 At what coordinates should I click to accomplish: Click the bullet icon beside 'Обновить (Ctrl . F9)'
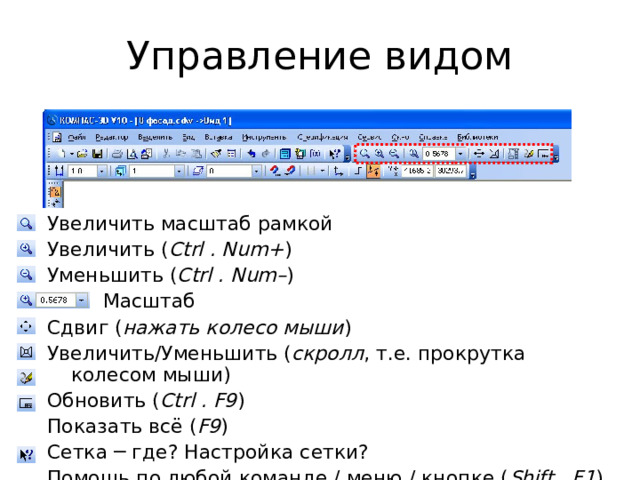(26, 404)
